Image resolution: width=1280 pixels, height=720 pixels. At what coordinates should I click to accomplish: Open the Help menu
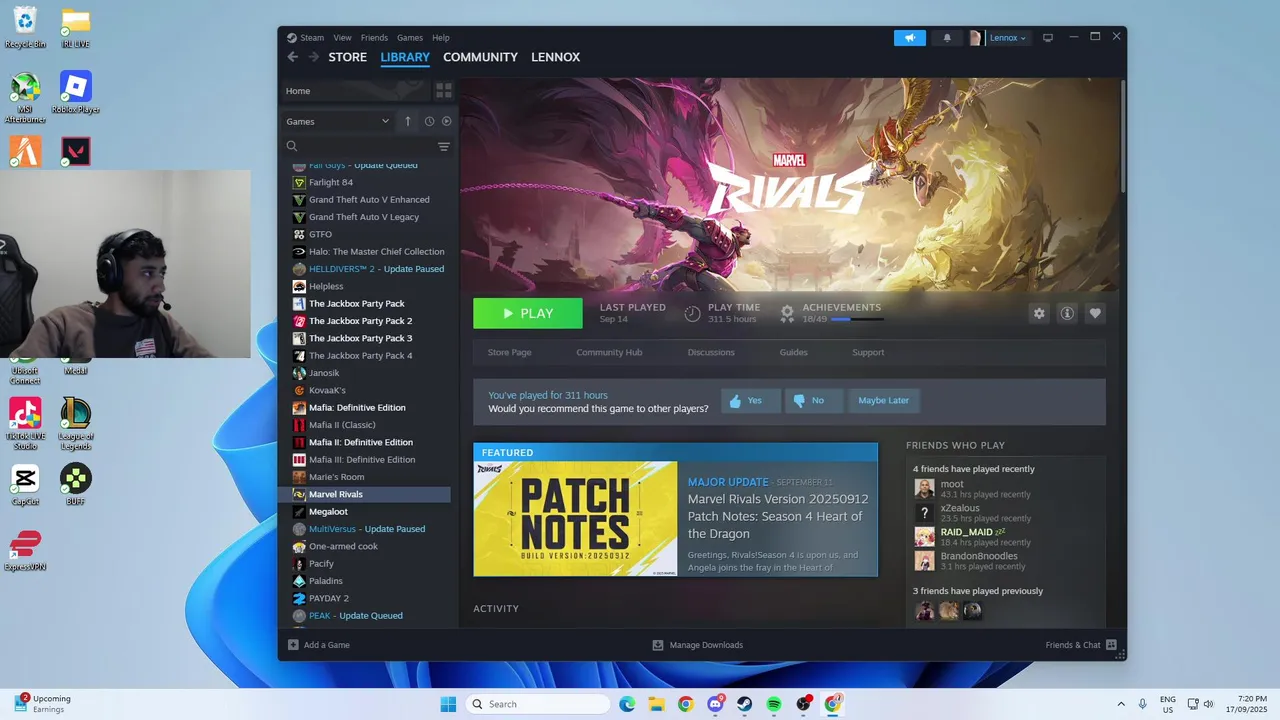(x=441, y=38)
